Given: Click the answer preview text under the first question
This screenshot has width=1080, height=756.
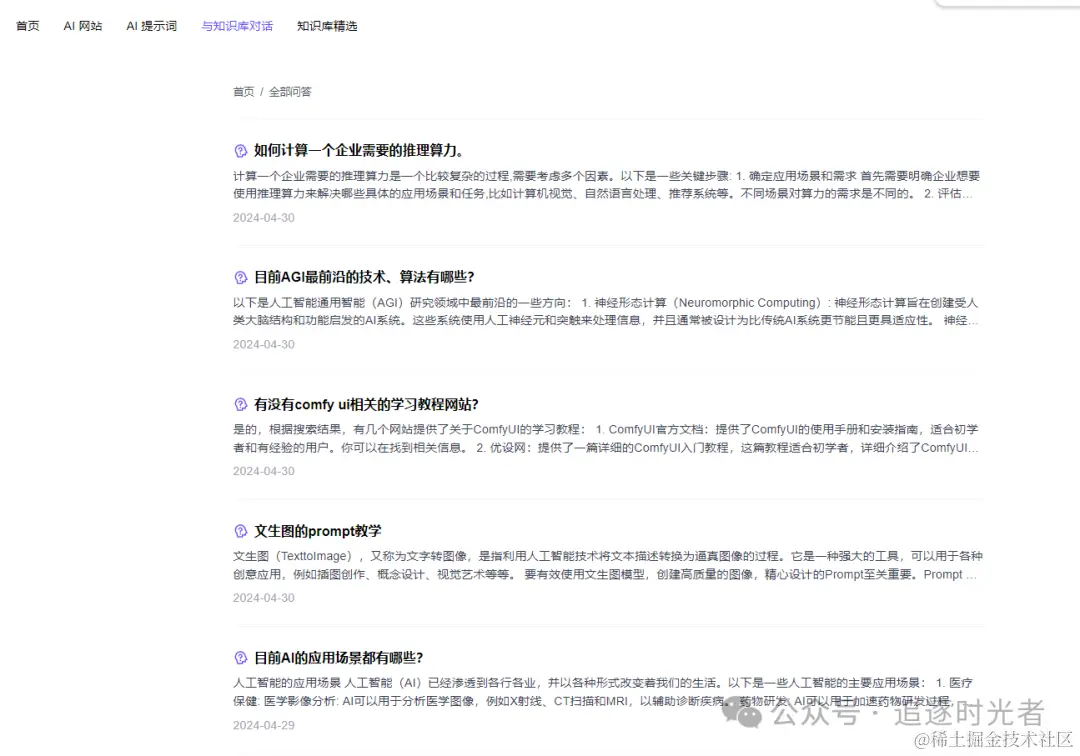Looking at the screenshot, I should [x=600, y=185].
